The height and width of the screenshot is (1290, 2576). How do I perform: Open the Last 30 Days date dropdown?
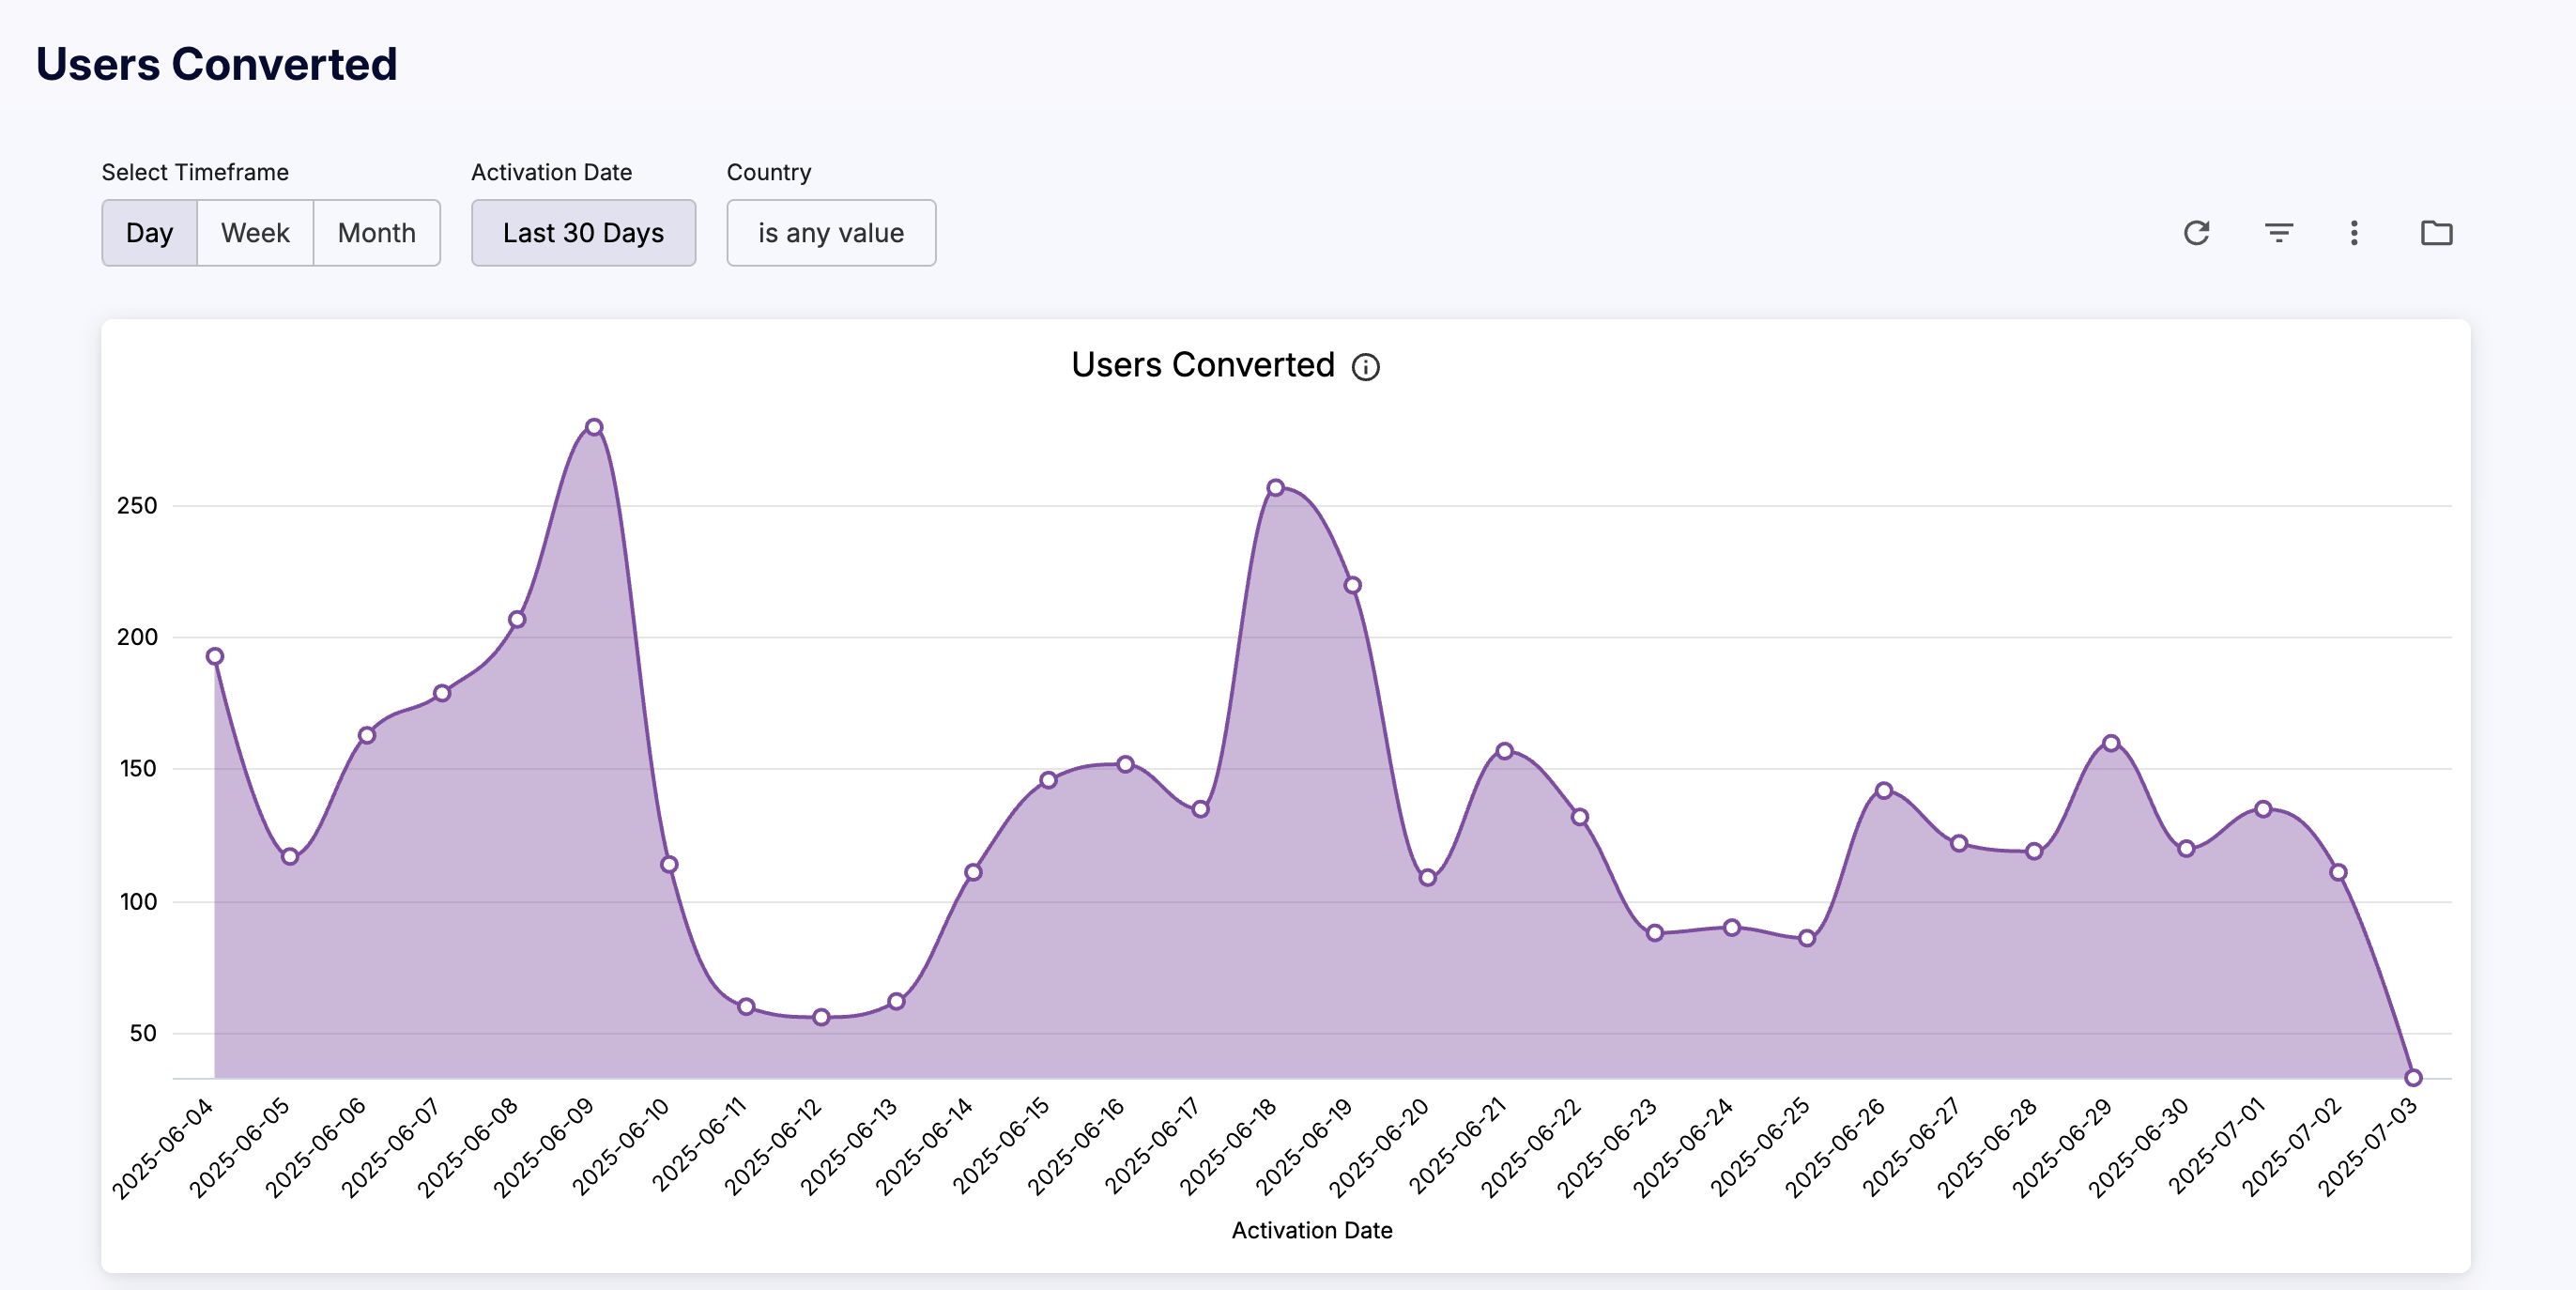pos(583,233)
